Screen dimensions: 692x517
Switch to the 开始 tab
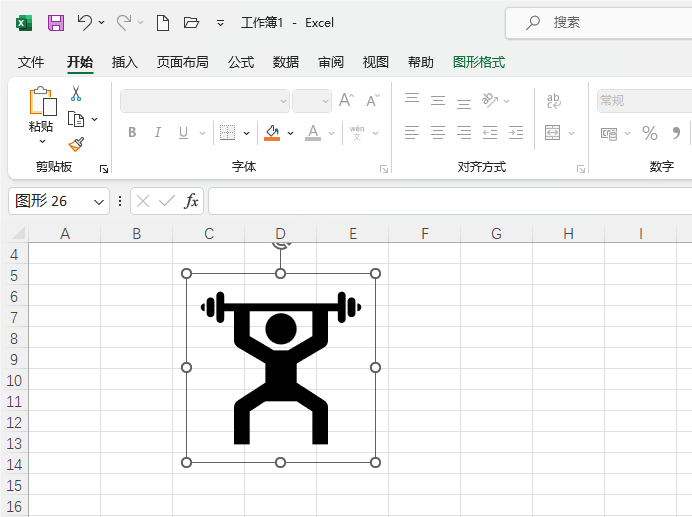point(80,62)
